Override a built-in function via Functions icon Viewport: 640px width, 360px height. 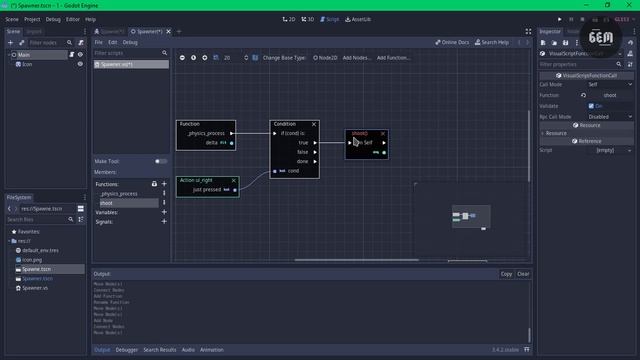(x=154, y=184)
